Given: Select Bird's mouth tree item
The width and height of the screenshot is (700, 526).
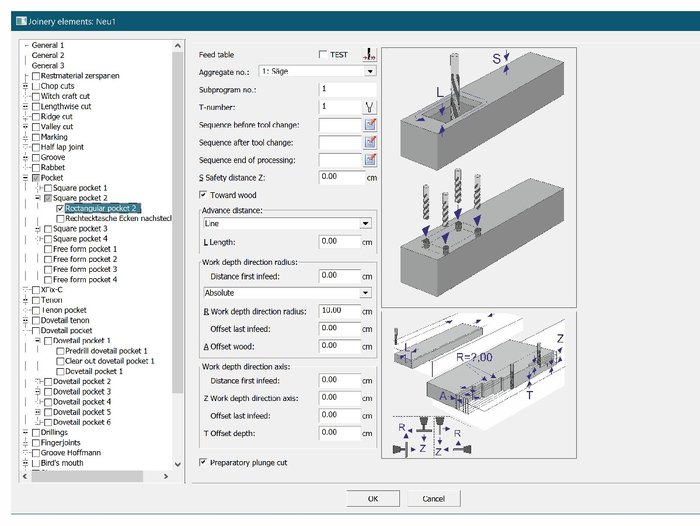Looking at the screenshot, I should (62, 463).
